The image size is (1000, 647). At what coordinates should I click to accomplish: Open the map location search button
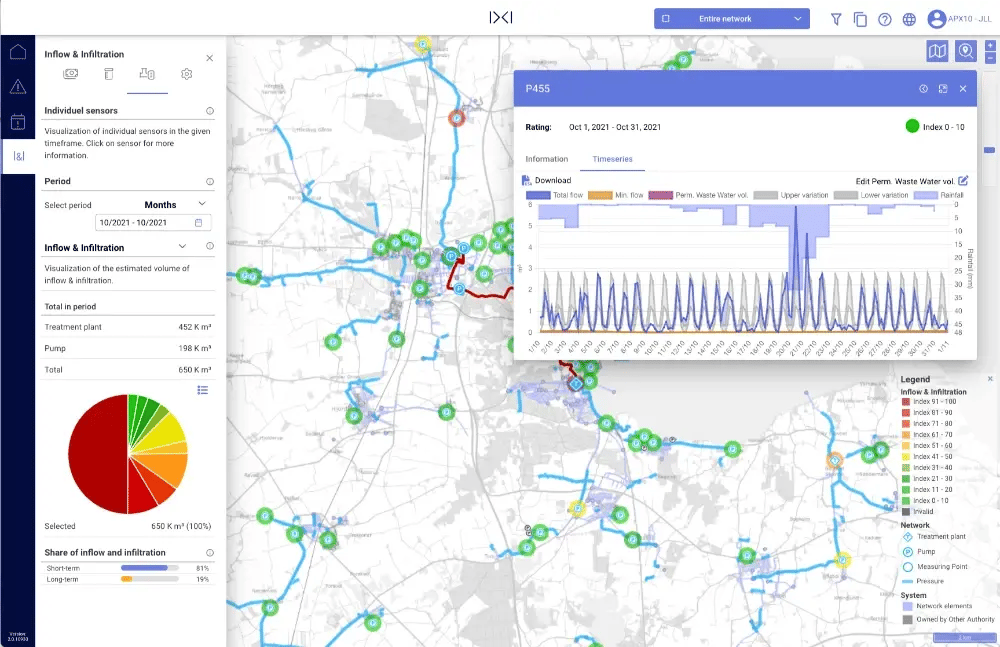point(966,51)
